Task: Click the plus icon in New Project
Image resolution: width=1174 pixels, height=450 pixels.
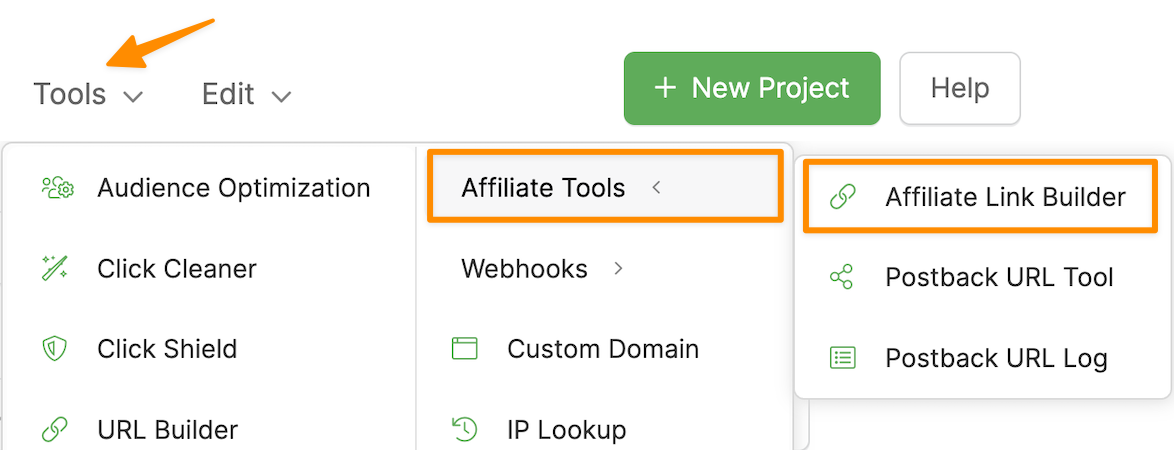Action: pos(665,88)
